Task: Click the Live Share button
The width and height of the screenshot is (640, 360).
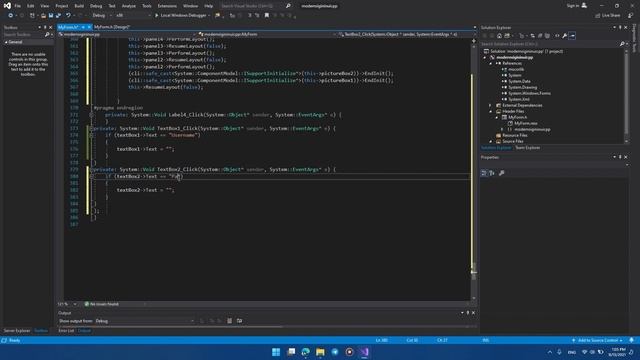Action: (608, 16)
